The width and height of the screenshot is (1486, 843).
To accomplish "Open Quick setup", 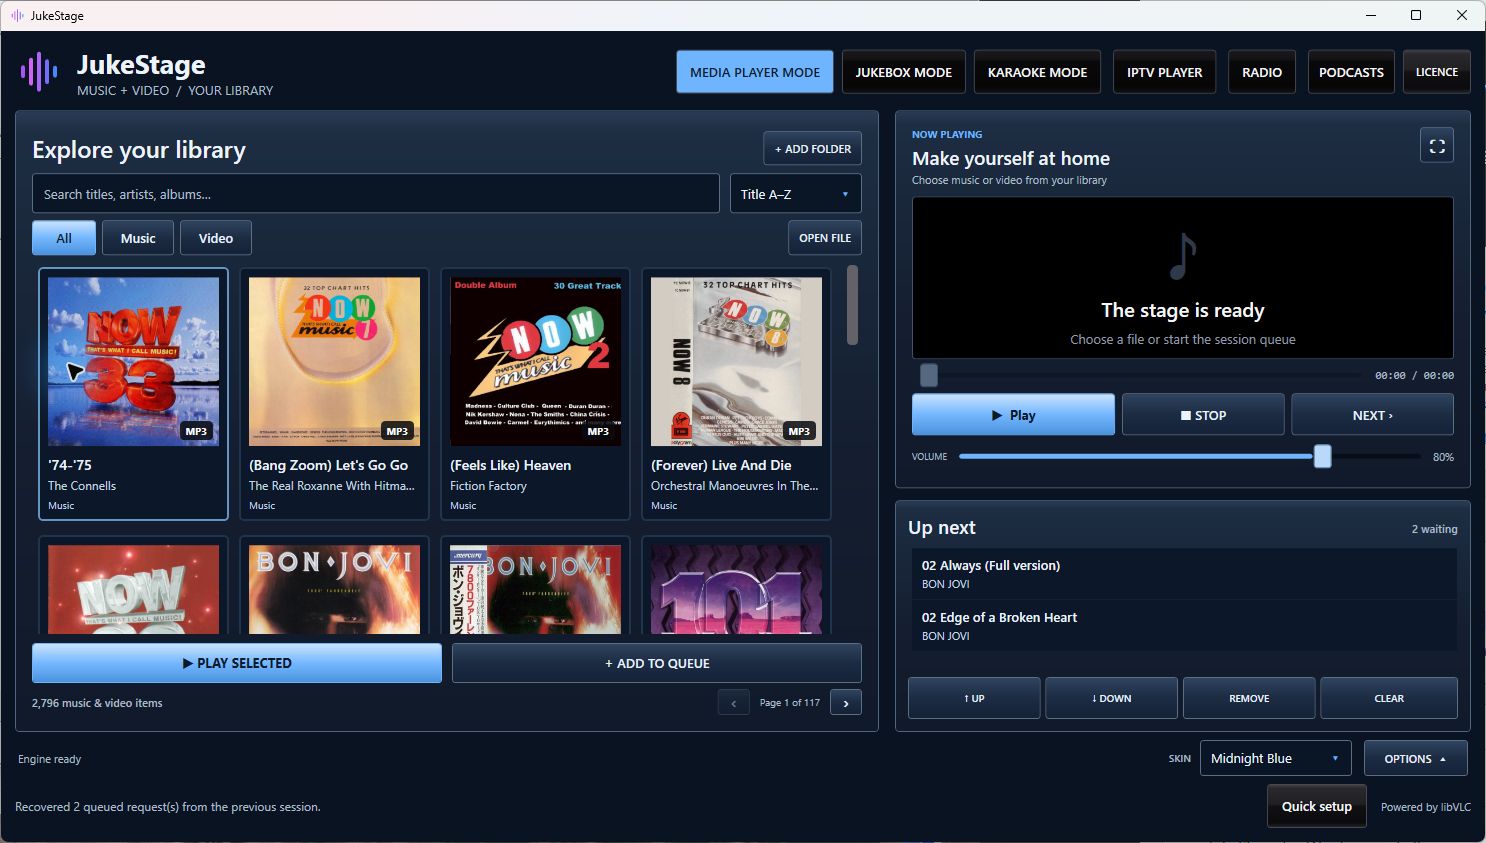I will click(x=1317, y=806).
